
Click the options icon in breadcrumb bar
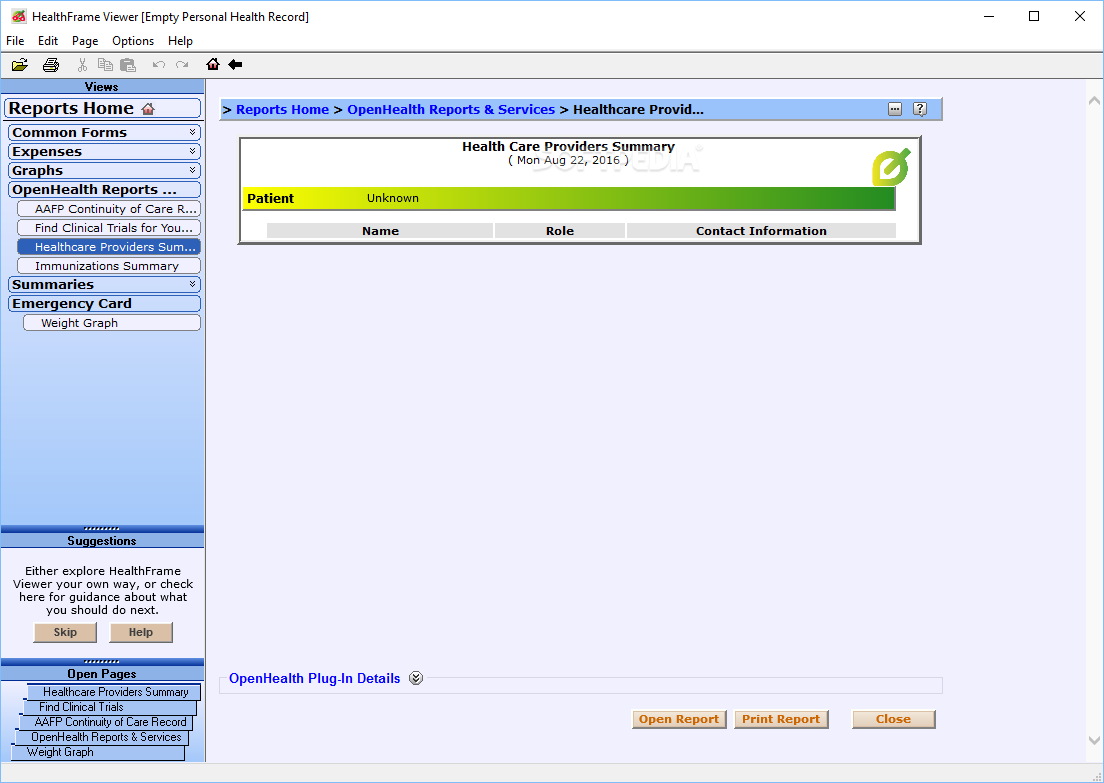[895, 109]
